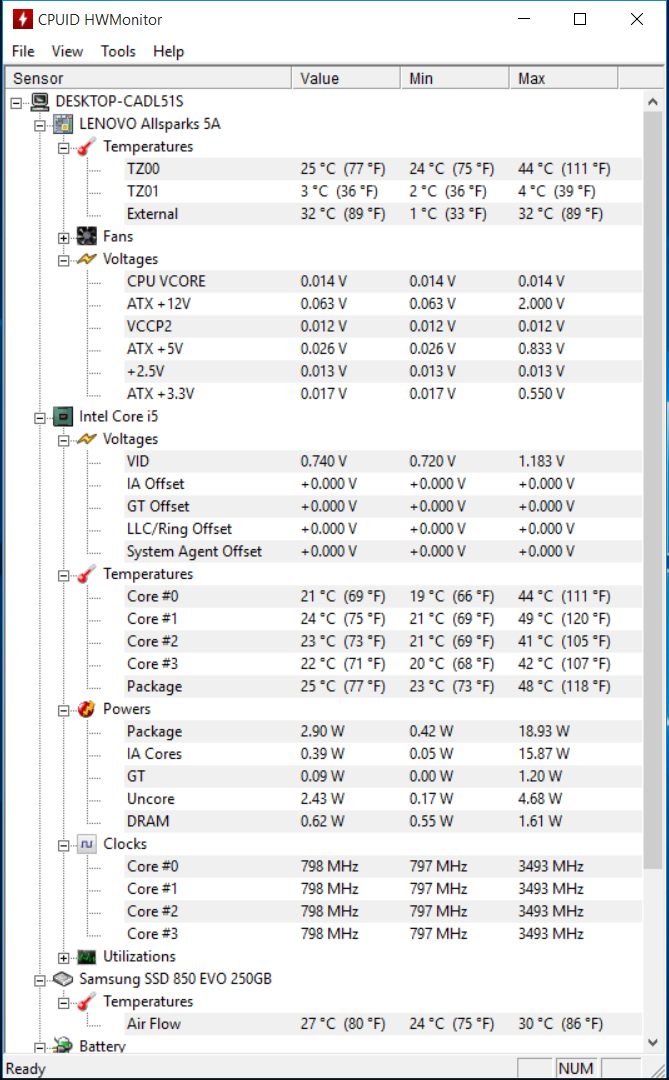Open the Tools menu
The image size is (669, 1080).
[118, 52]
